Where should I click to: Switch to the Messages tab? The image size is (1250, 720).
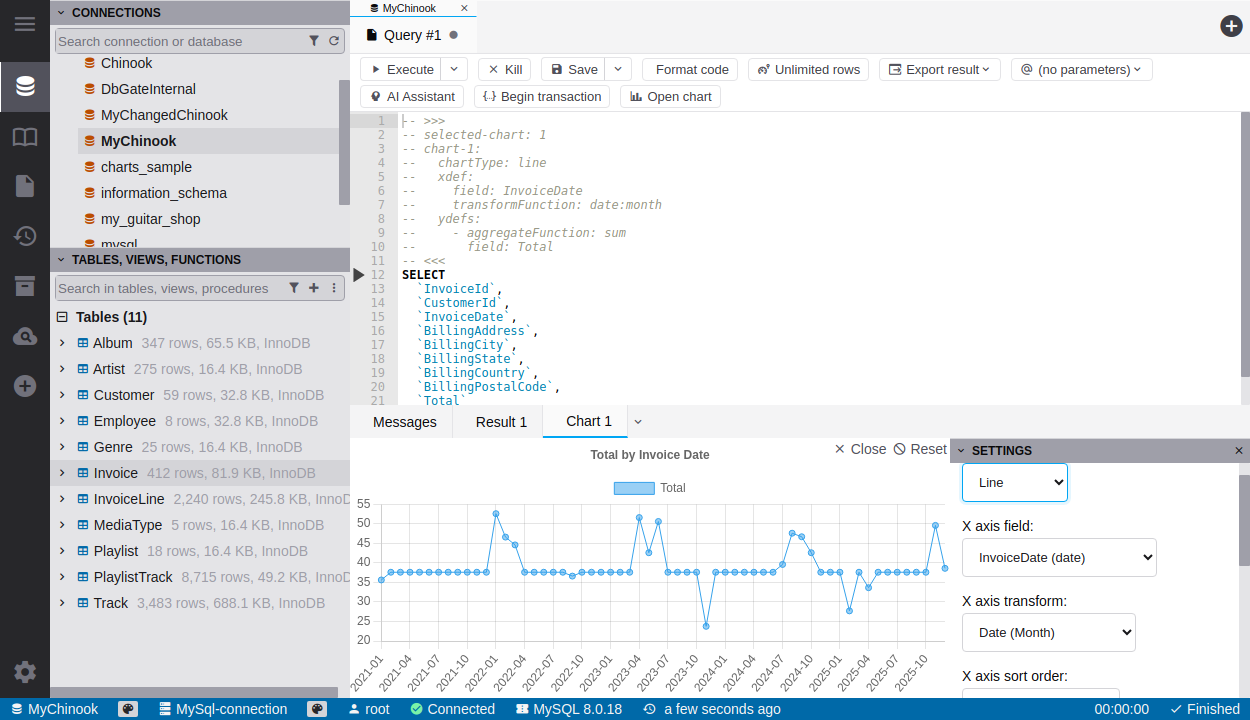[x=404, y=422]
